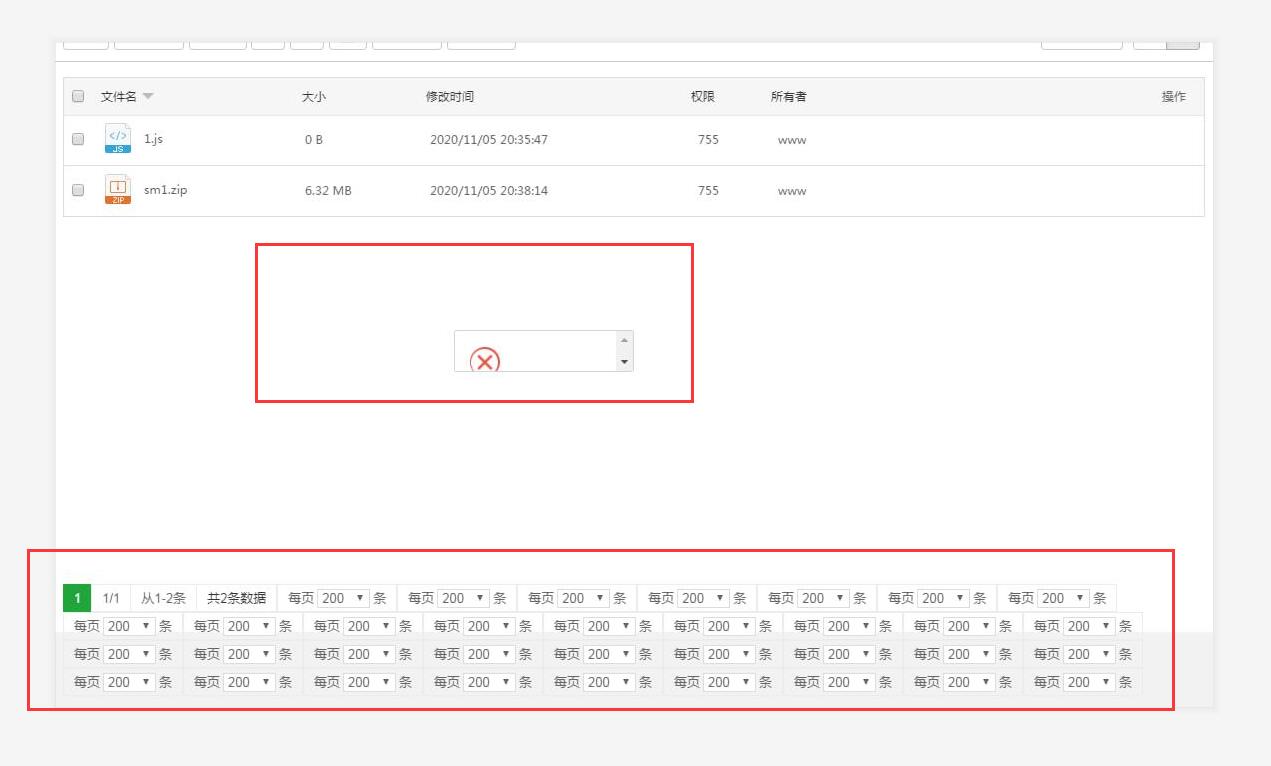1271x766 pixels.
Task: Click the JS file icon for 1.js
Action: click(118, 139)
